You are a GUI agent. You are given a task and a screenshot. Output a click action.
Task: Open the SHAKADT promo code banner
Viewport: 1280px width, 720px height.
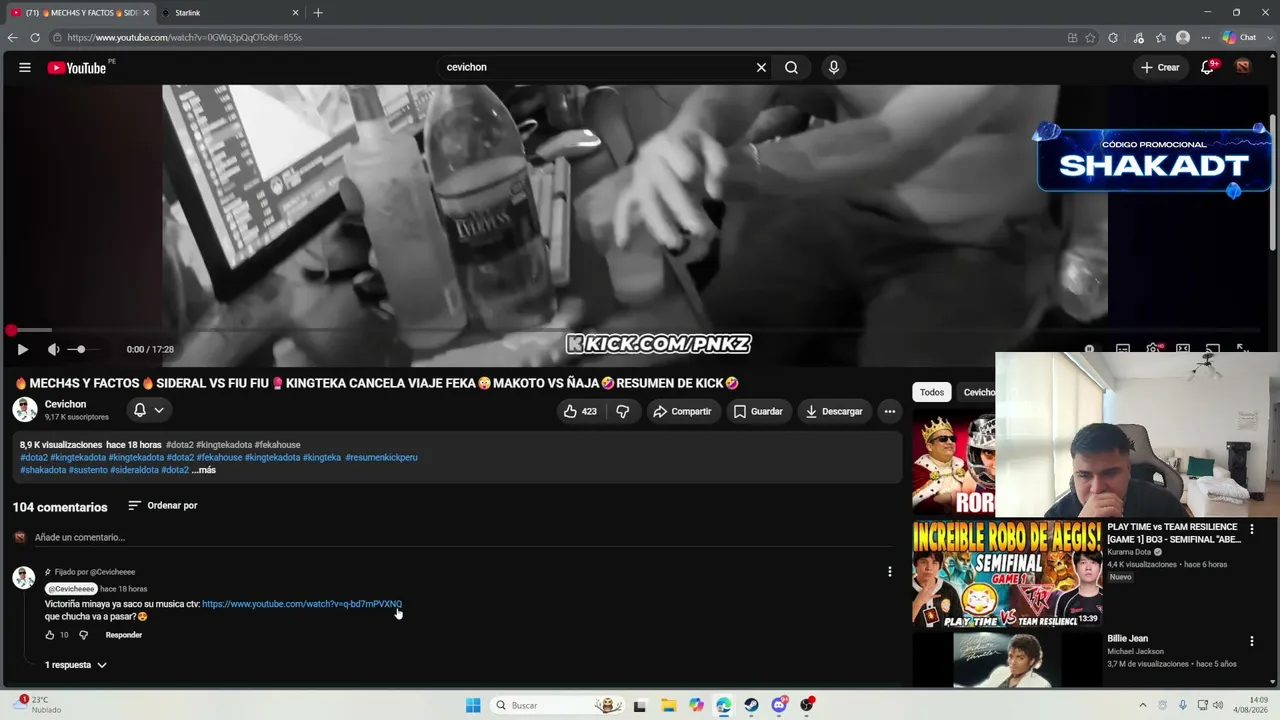[1153, 159]
